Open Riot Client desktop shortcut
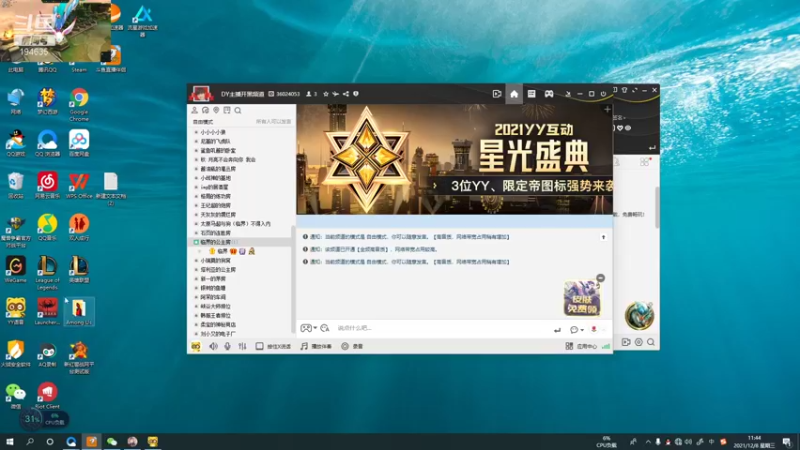The image size is (800, 450). (47, 396)
